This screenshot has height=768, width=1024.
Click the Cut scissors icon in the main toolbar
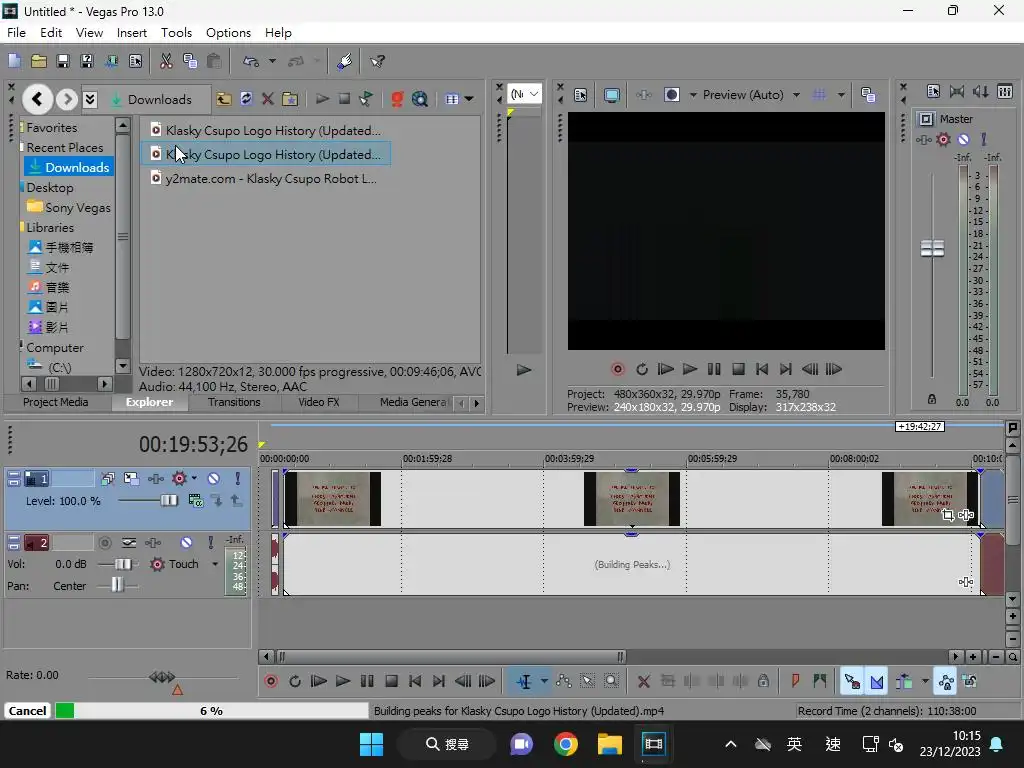[x=167, y=61]
